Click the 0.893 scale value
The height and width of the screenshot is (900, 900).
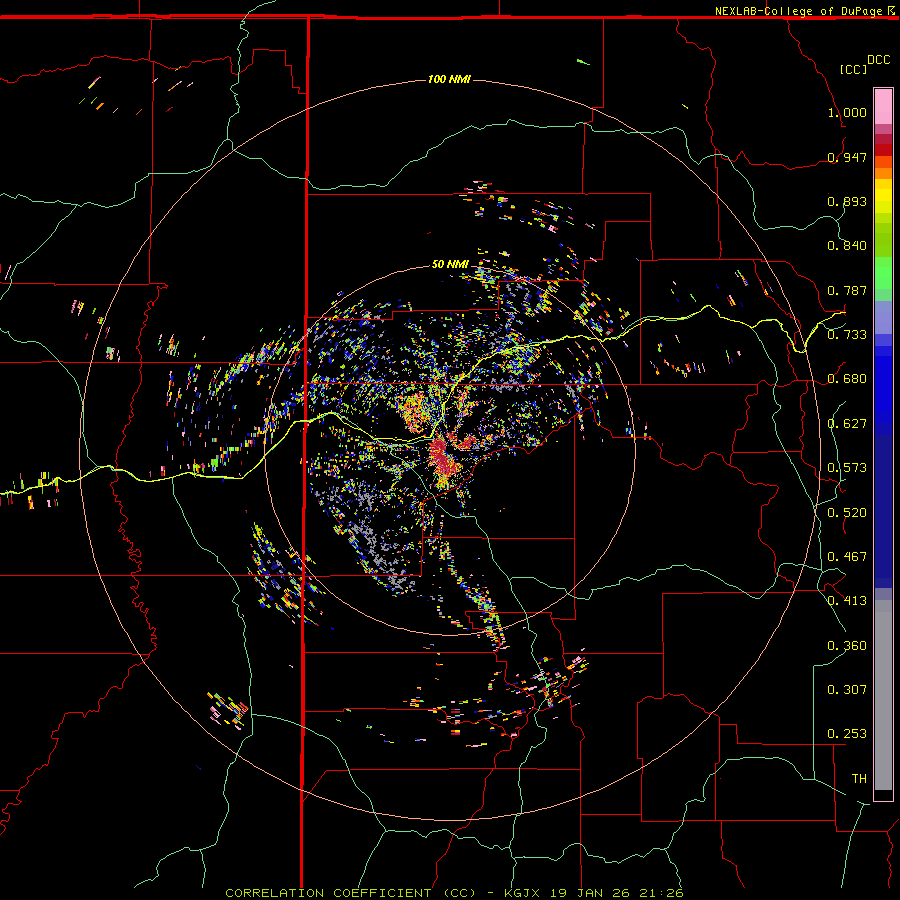(847, 201)
